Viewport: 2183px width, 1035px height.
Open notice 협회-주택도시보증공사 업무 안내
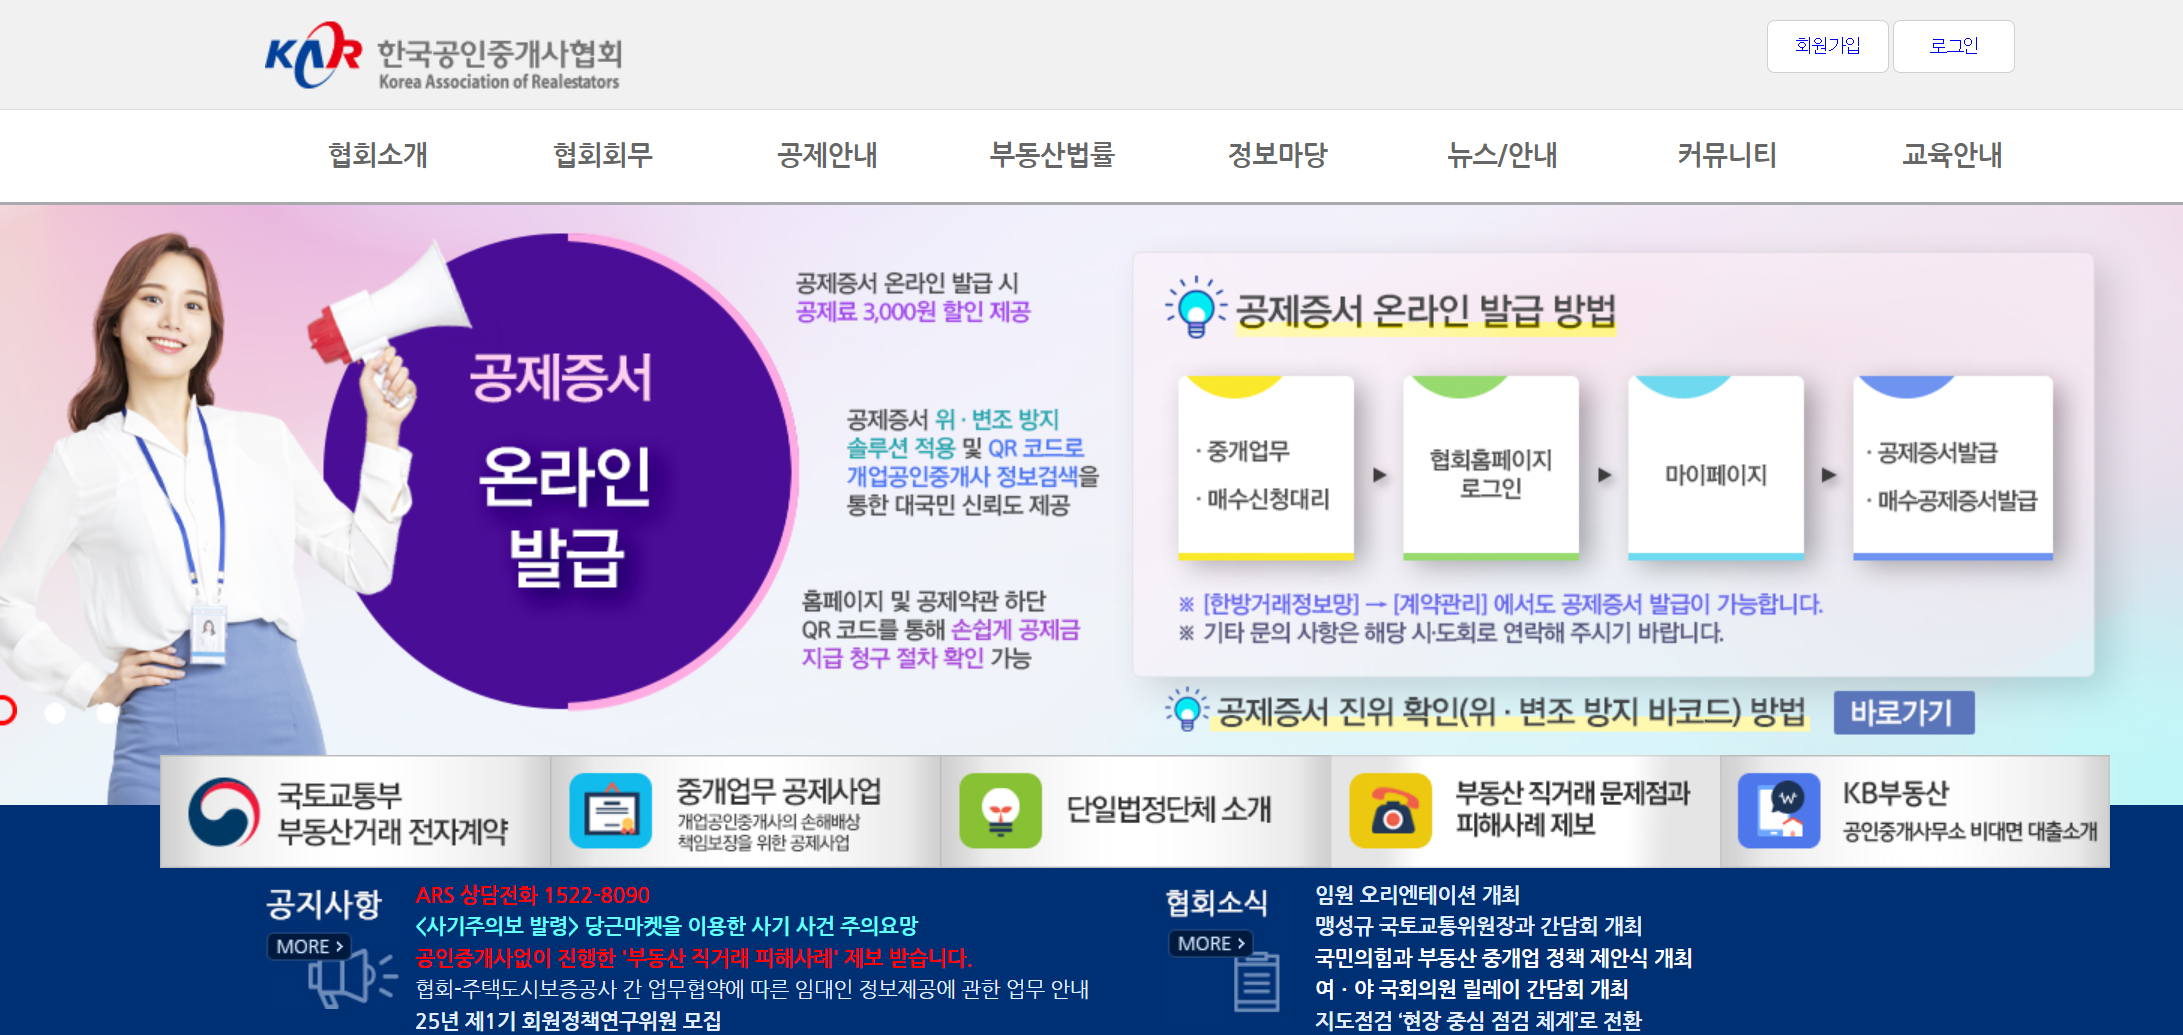pyautogui.click(x=752, y=989)
